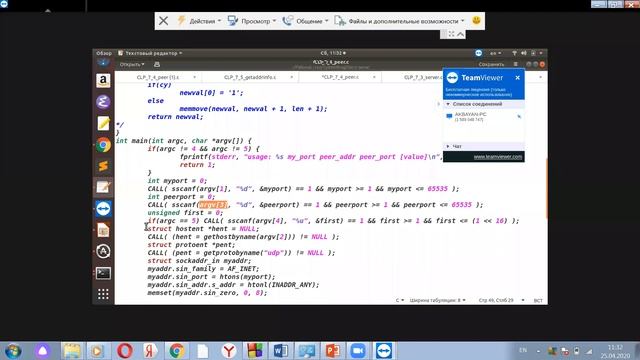Click Открыть button in text editor

coord(132,64)
